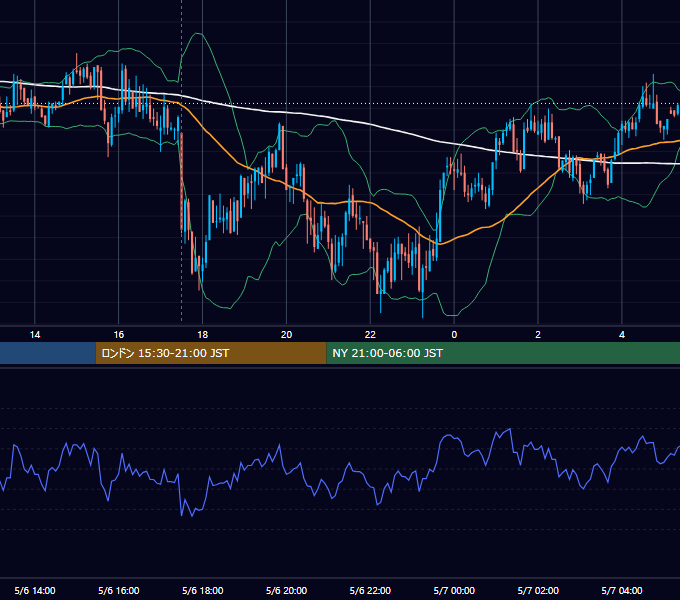Click the '16' hour label on price chart axis
This screenshot has width=680, height=600.
click(118, 335)
